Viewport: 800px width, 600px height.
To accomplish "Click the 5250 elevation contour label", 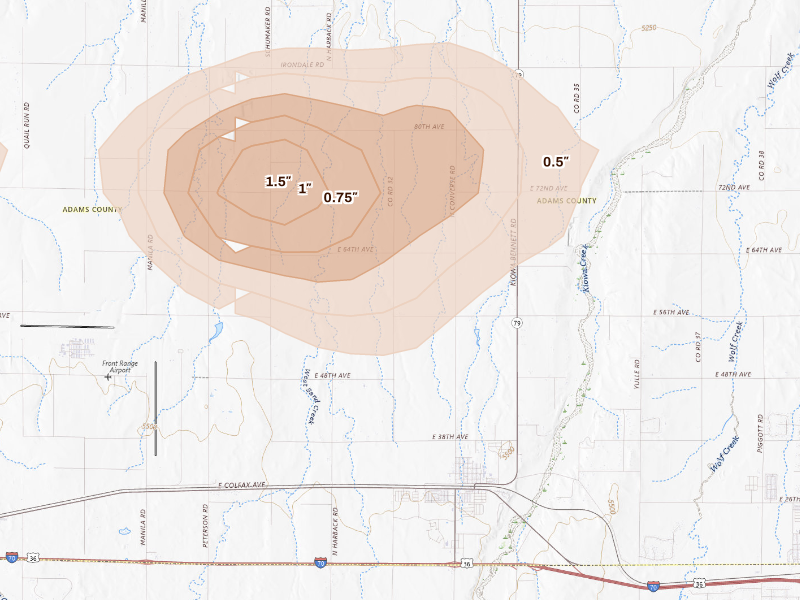I will [x=648, y=28].
